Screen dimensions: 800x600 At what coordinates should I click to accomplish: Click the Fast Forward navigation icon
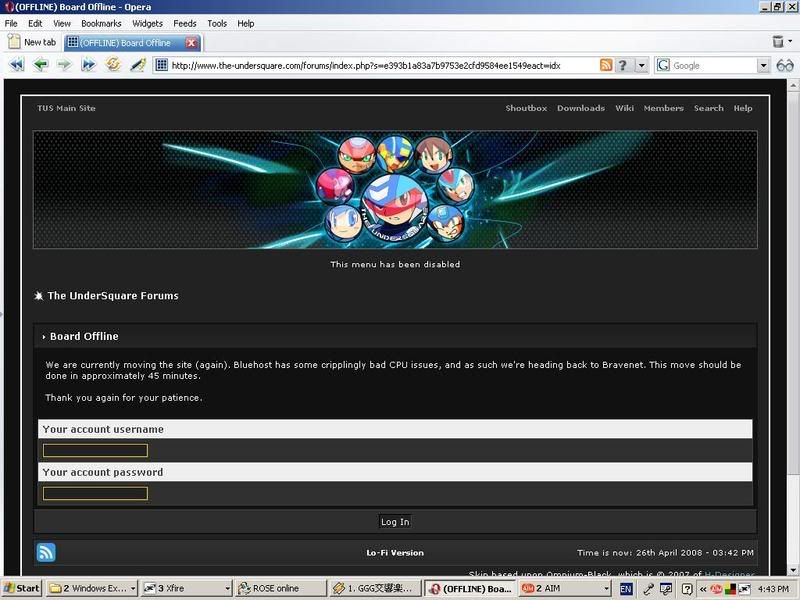point(88,65)
